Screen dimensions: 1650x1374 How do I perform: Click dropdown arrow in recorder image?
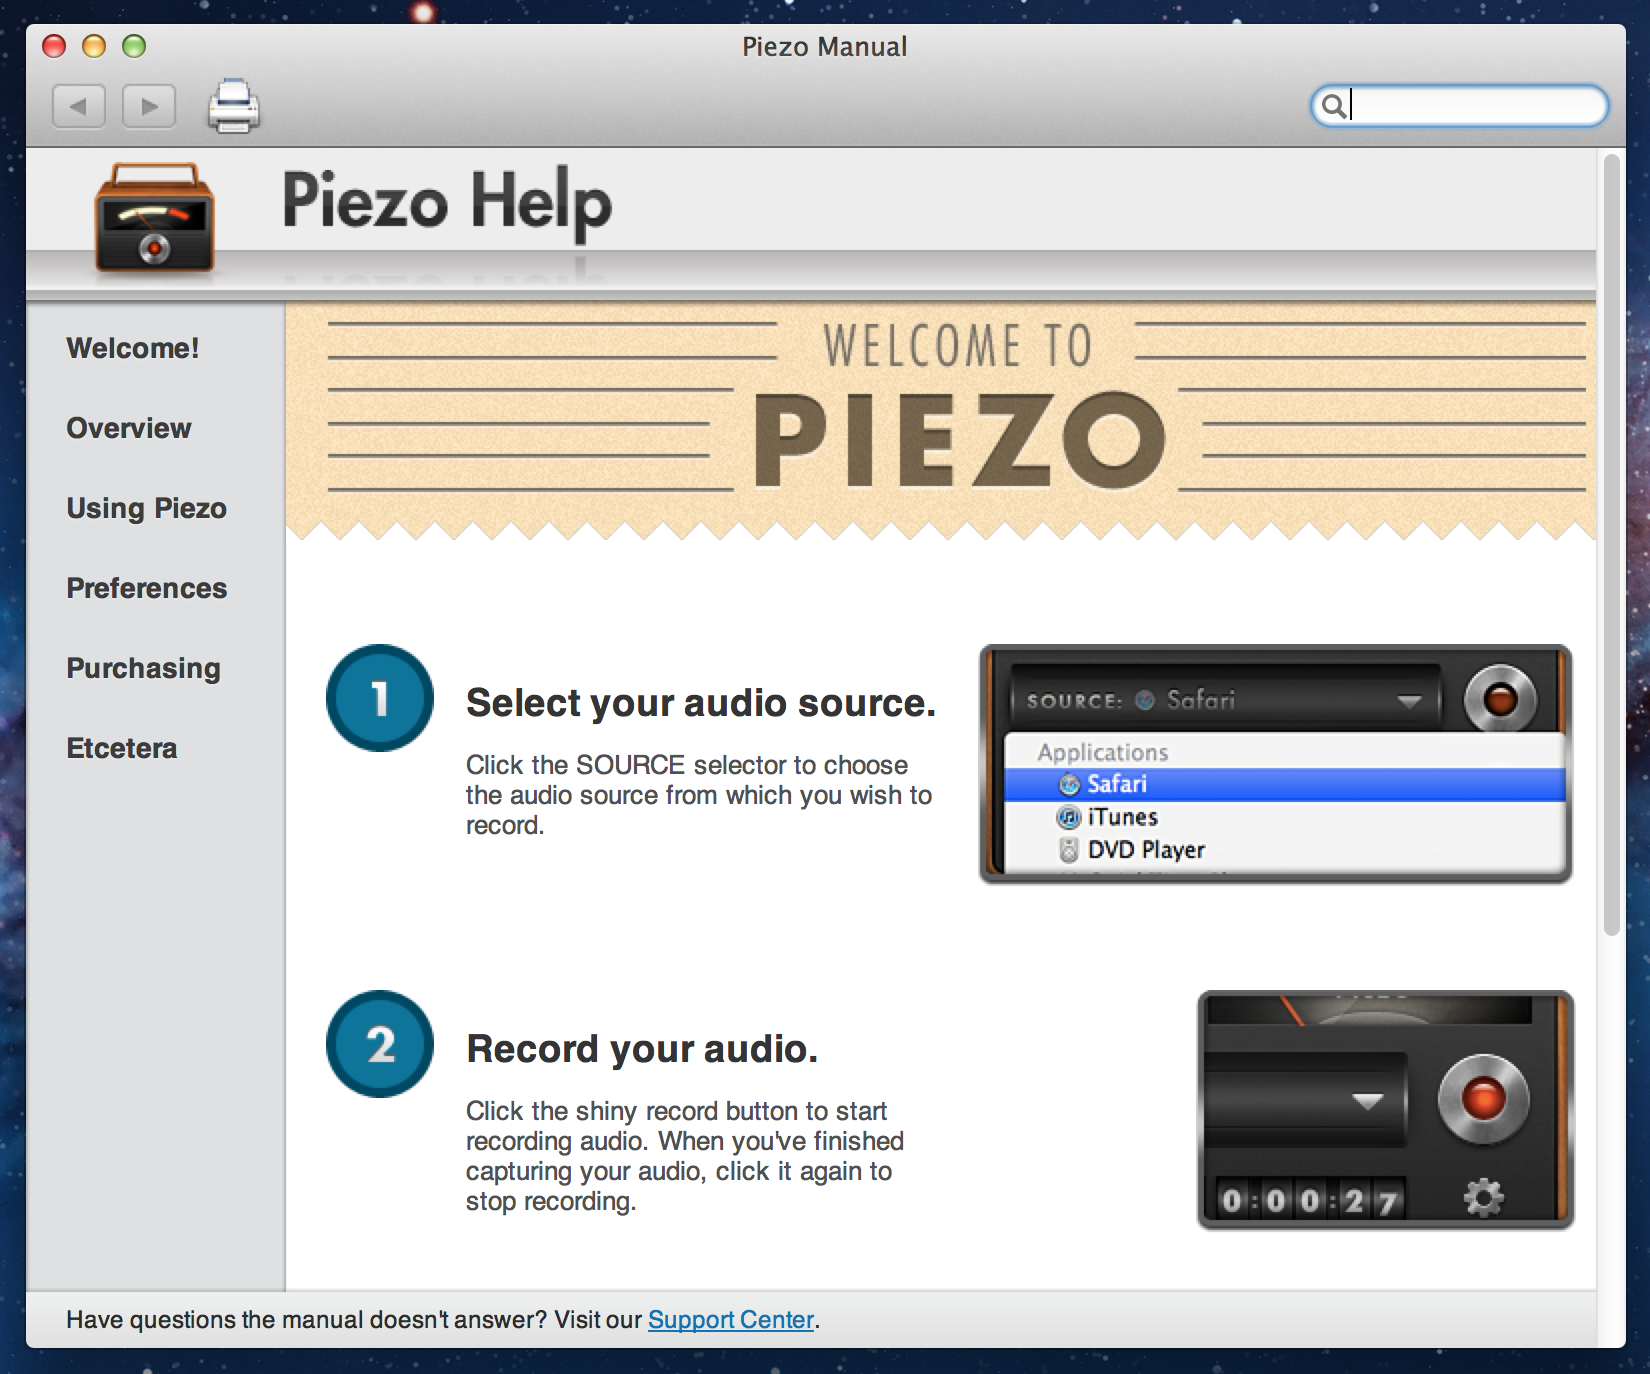coord(1367,1101)
